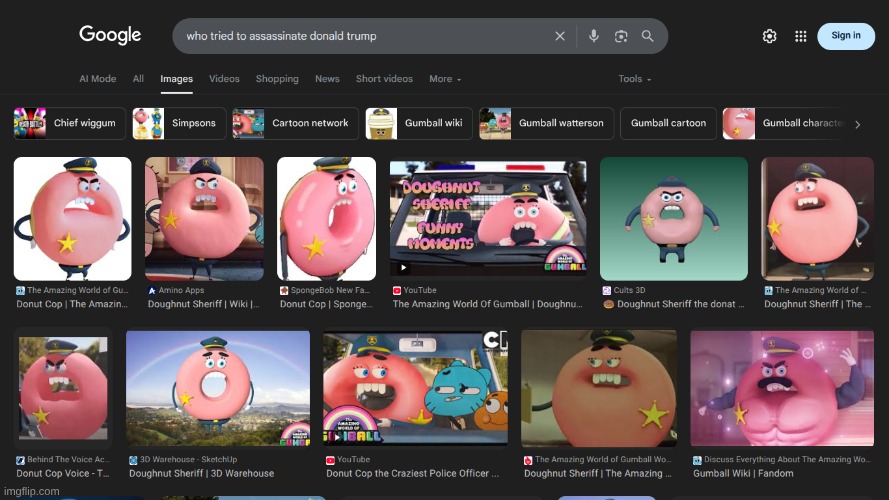Open the Short videos tab
The image size is (889, 500).
click(384, 79)
